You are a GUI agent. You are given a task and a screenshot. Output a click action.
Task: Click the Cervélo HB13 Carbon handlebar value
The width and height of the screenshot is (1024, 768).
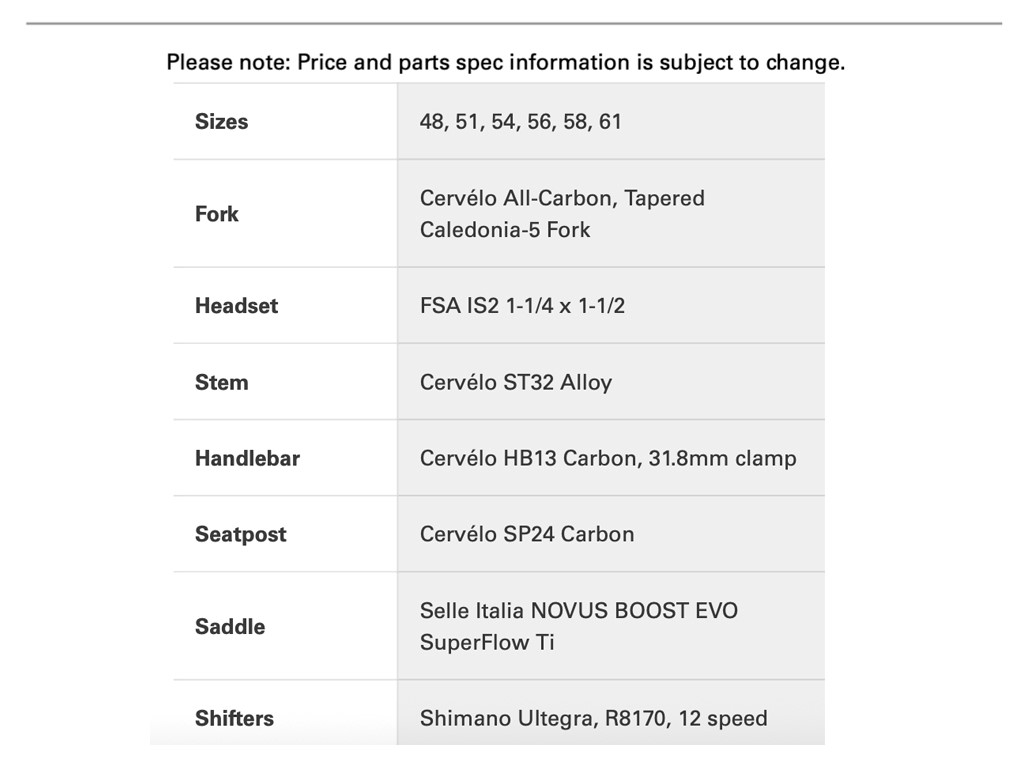608,458
